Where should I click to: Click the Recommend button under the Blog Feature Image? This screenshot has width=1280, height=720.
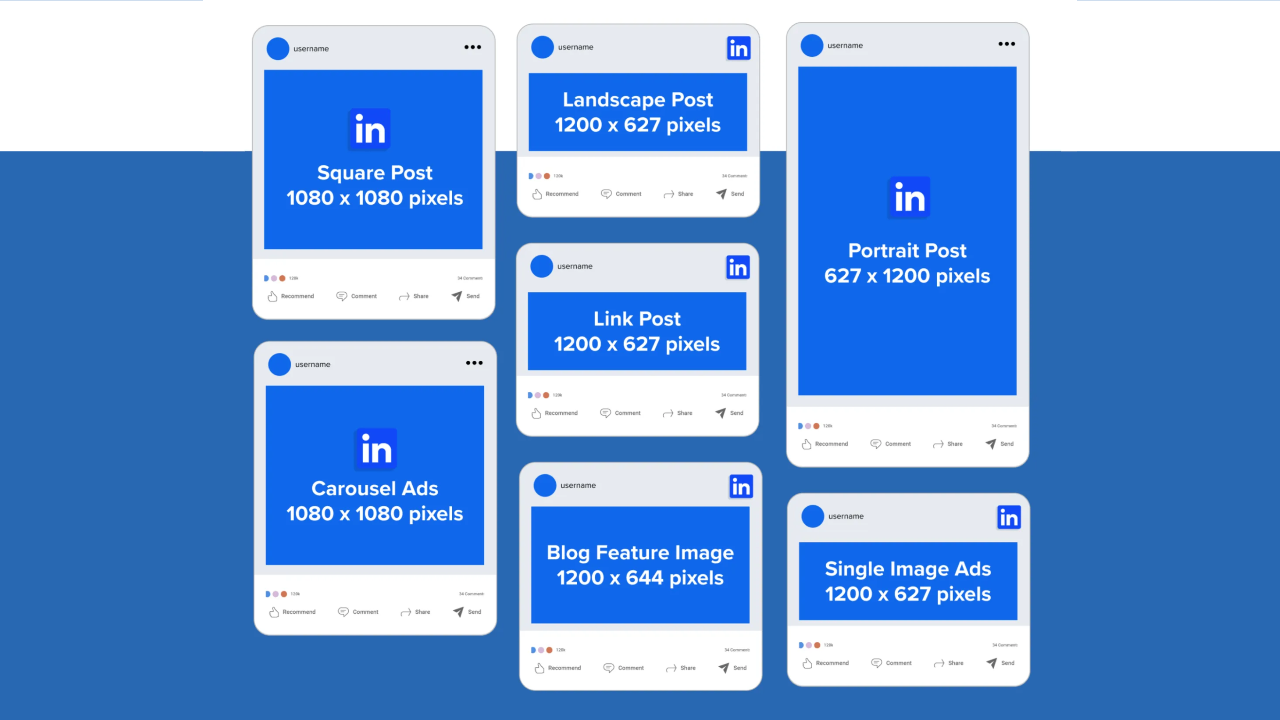pos(557,667)
